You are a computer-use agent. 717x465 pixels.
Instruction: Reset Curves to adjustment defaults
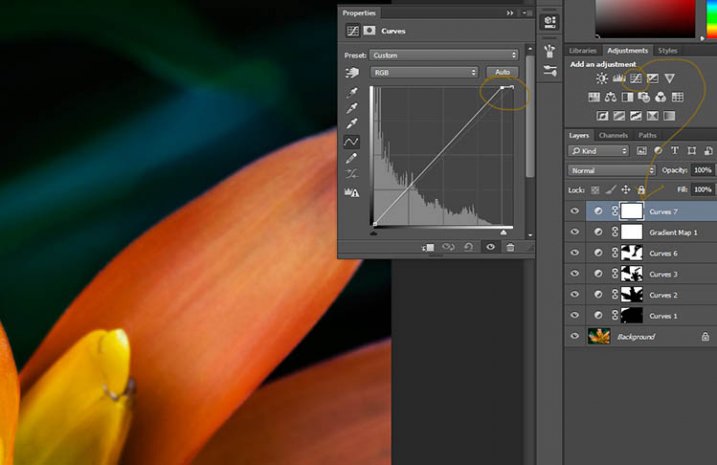(470, 247)
